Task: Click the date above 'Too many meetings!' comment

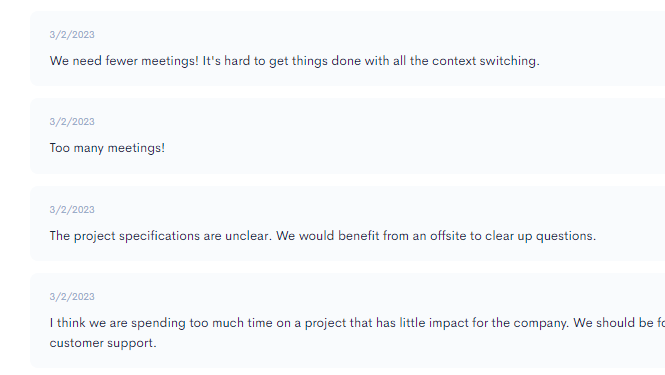Action: click(x=72, y=122)
